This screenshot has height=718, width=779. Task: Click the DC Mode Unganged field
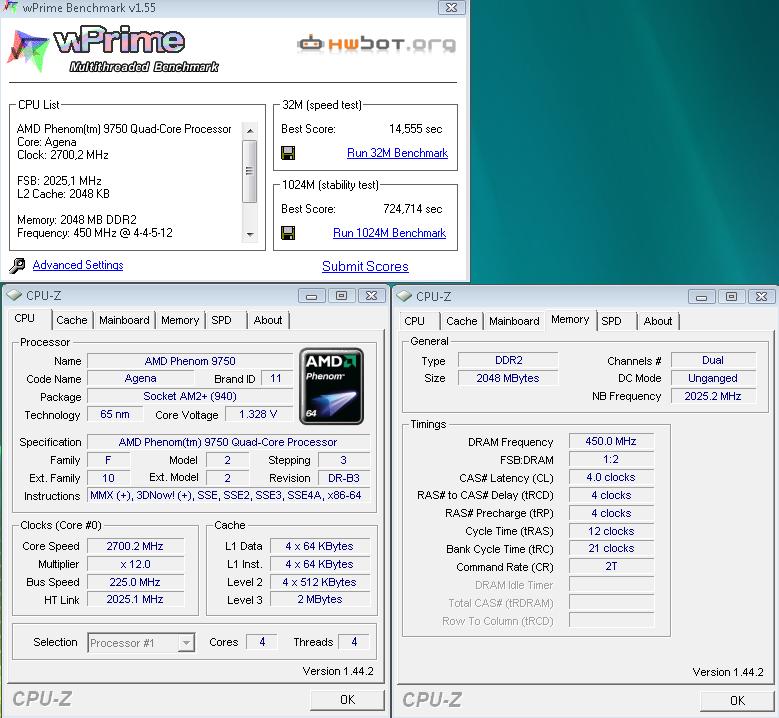point(713,378)
